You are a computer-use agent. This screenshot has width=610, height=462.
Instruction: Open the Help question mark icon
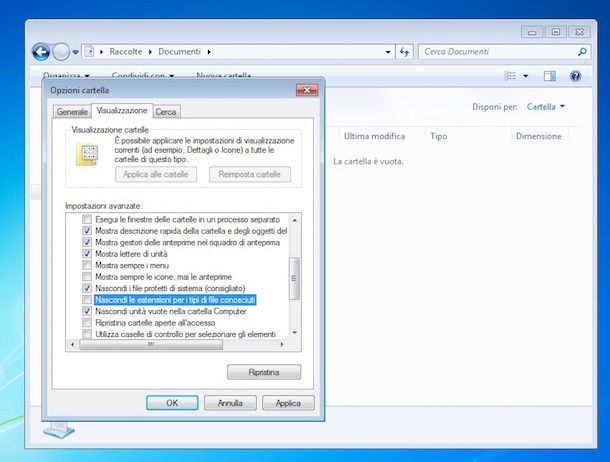[x=575, y=76]
